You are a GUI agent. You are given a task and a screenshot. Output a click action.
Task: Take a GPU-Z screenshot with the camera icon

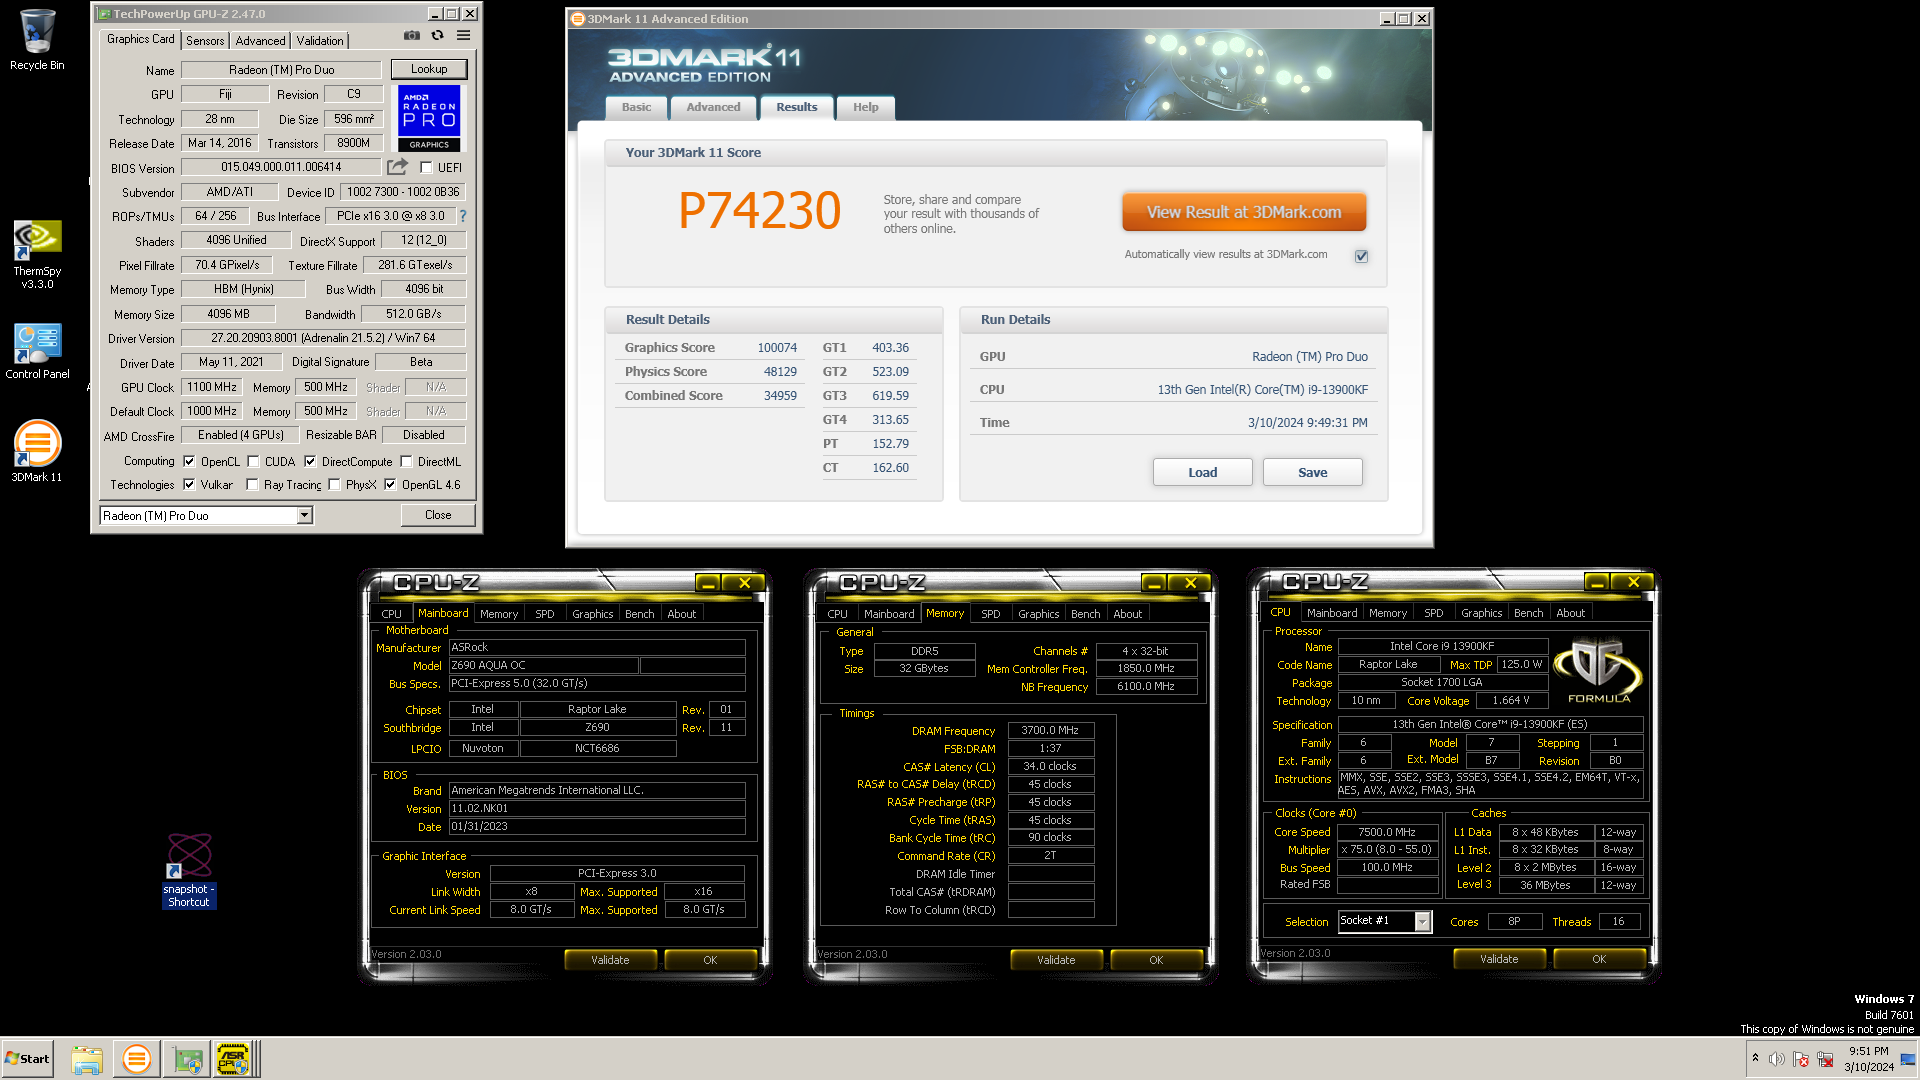click(x=412, y=35)
